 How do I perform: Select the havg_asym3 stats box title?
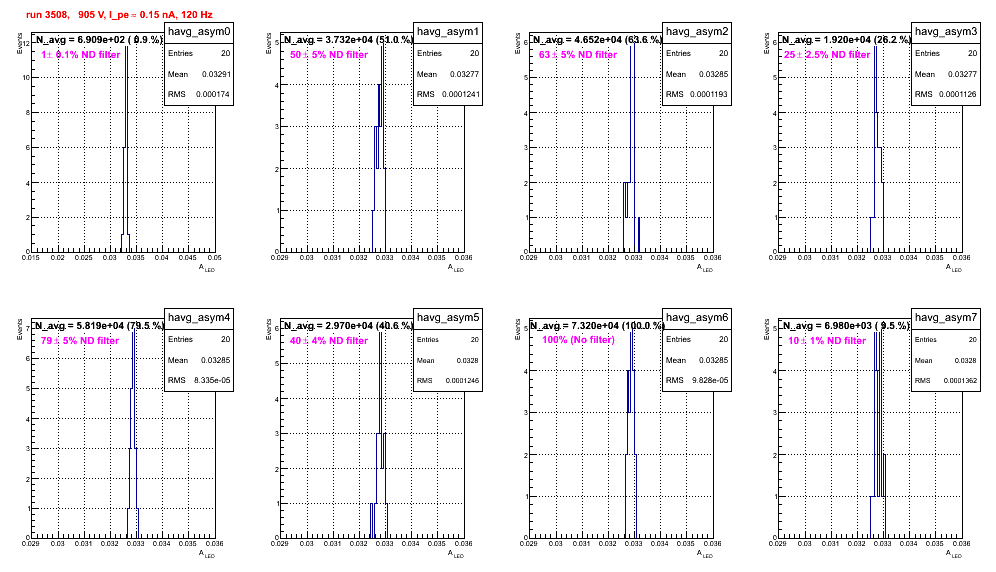[x=946, y=31]
